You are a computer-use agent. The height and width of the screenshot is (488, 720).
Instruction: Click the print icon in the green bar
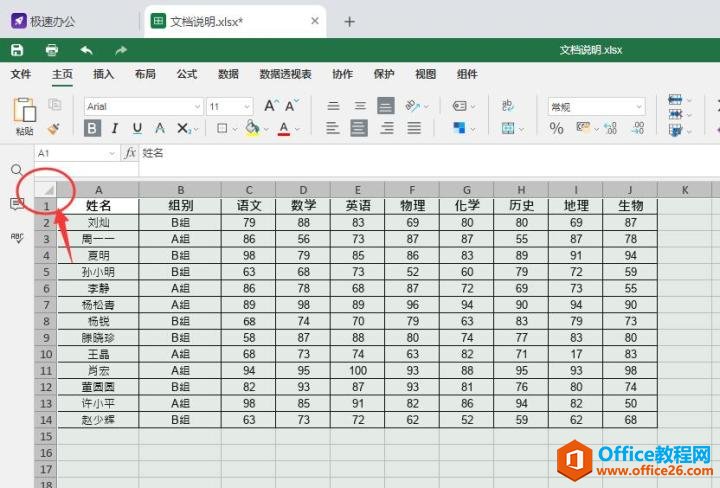51,50
